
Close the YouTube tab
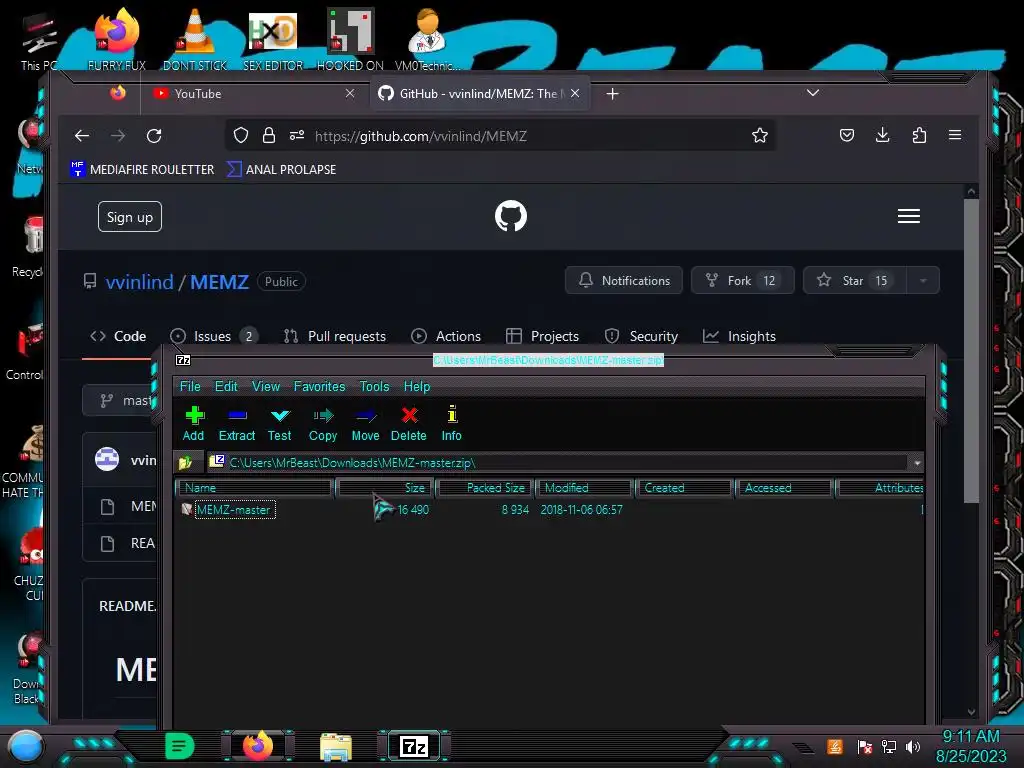350,93
